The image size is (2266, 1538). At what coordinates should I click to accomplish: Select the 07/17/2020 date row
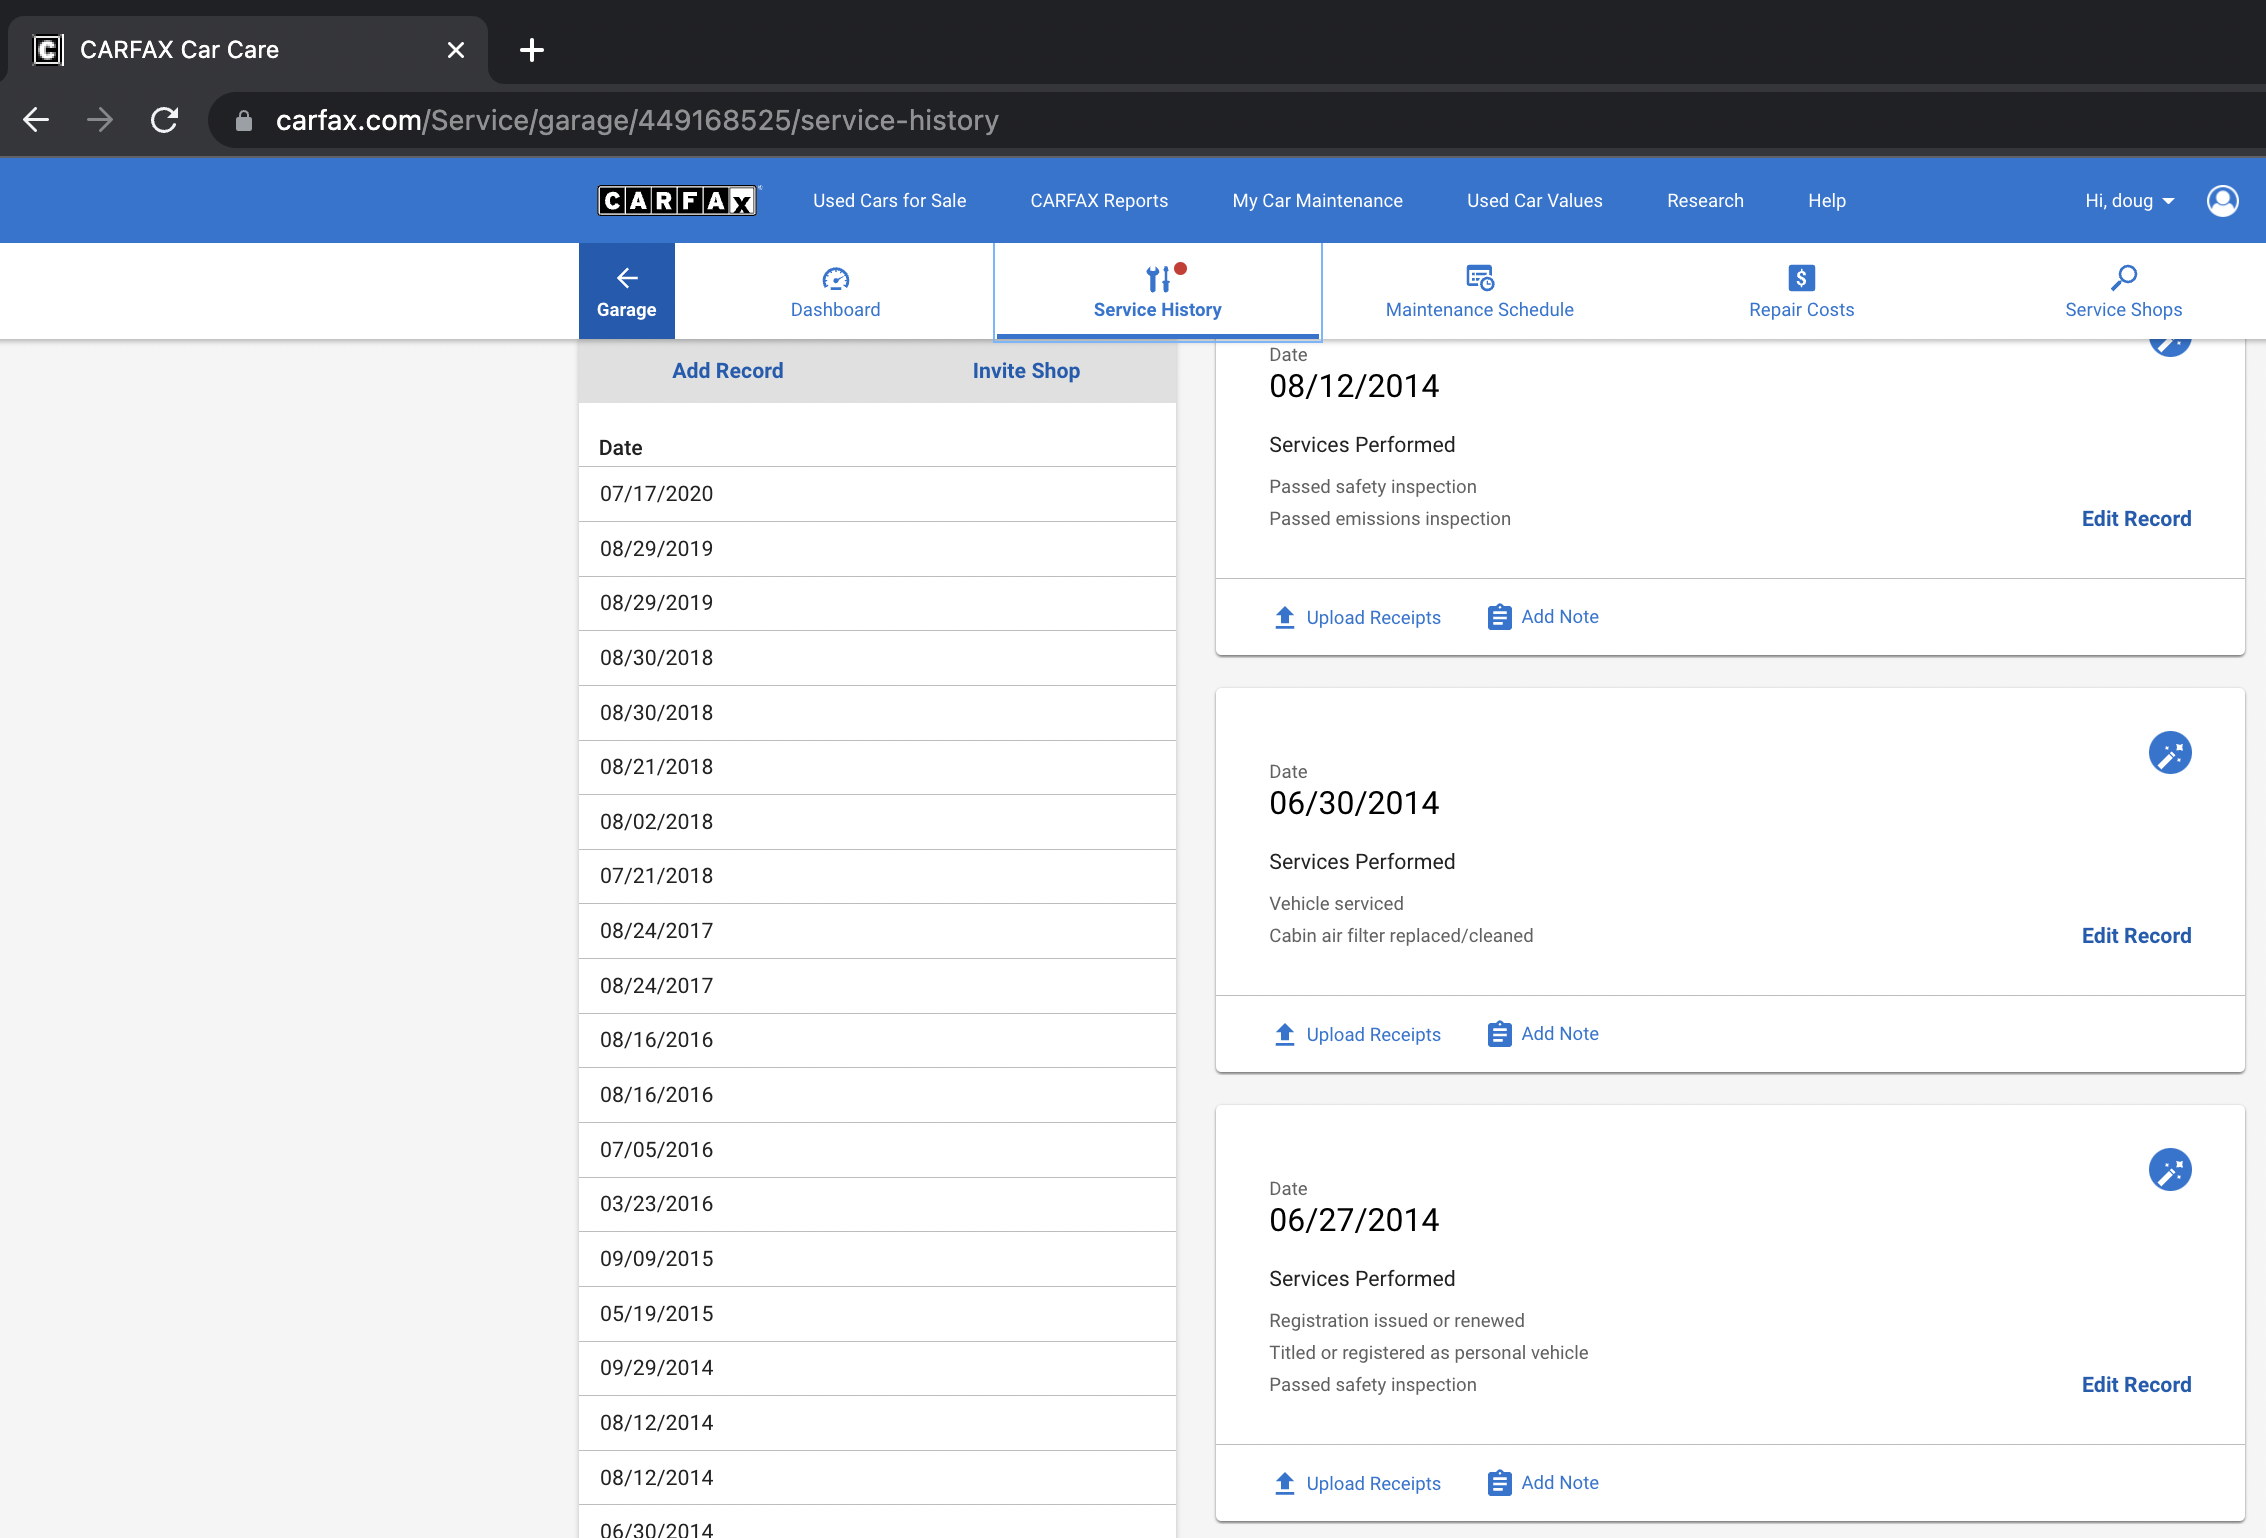pyautogui.click(x=877, y=494)
